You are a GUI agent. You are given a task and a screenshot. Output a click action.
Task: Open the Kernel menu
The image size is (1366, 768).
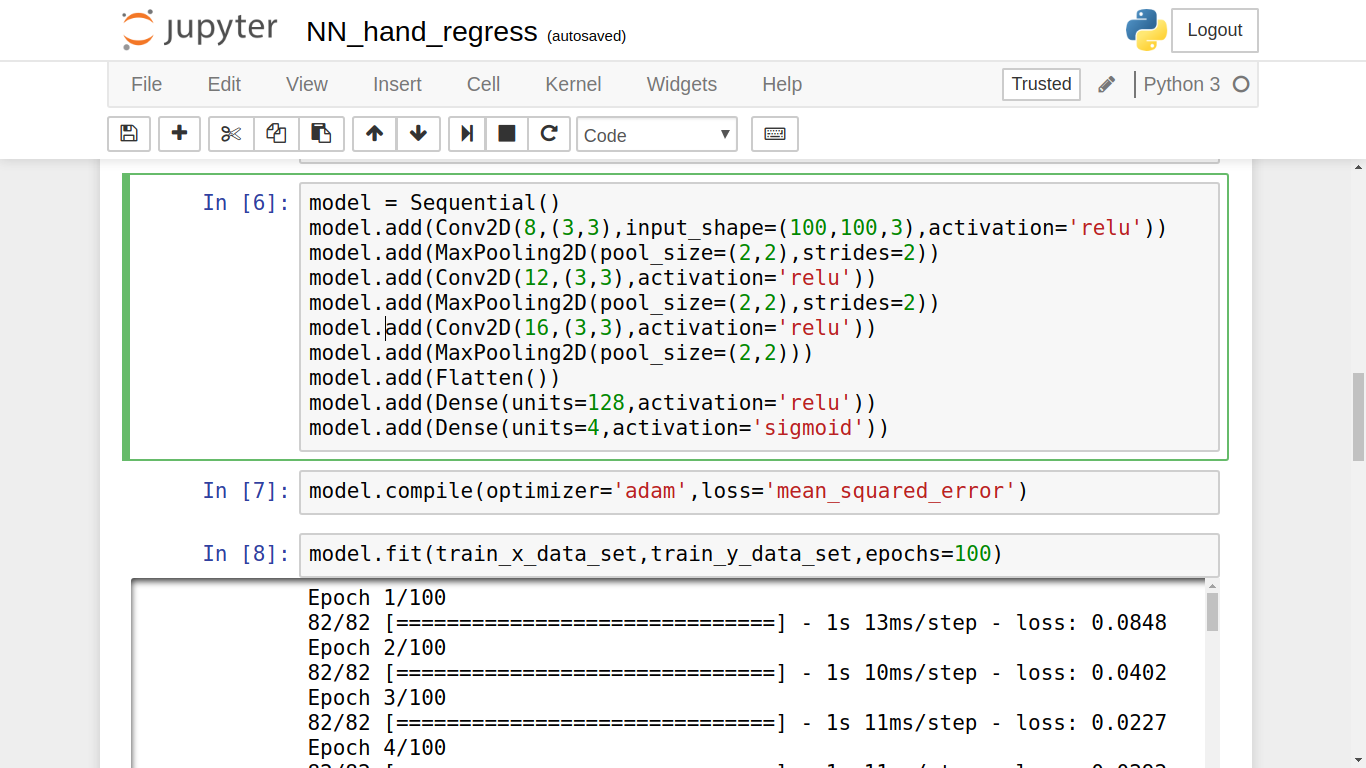click(x=573, y=85)
